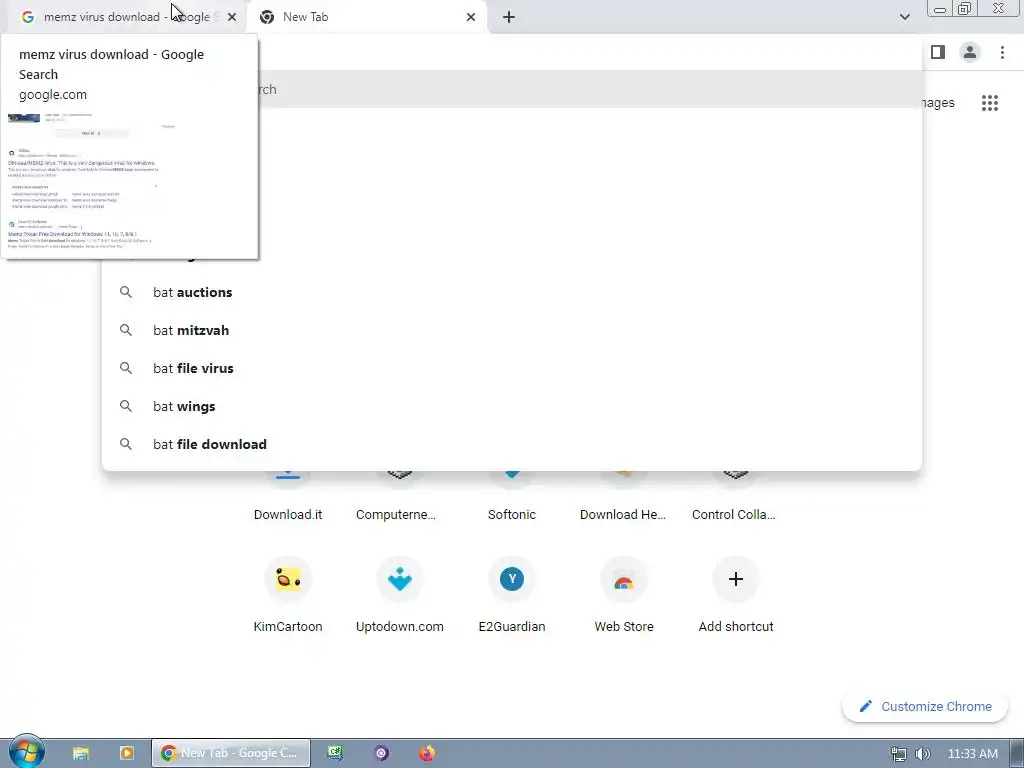
Task: Open the profile avatar menu
Action: tap(970, 52)
